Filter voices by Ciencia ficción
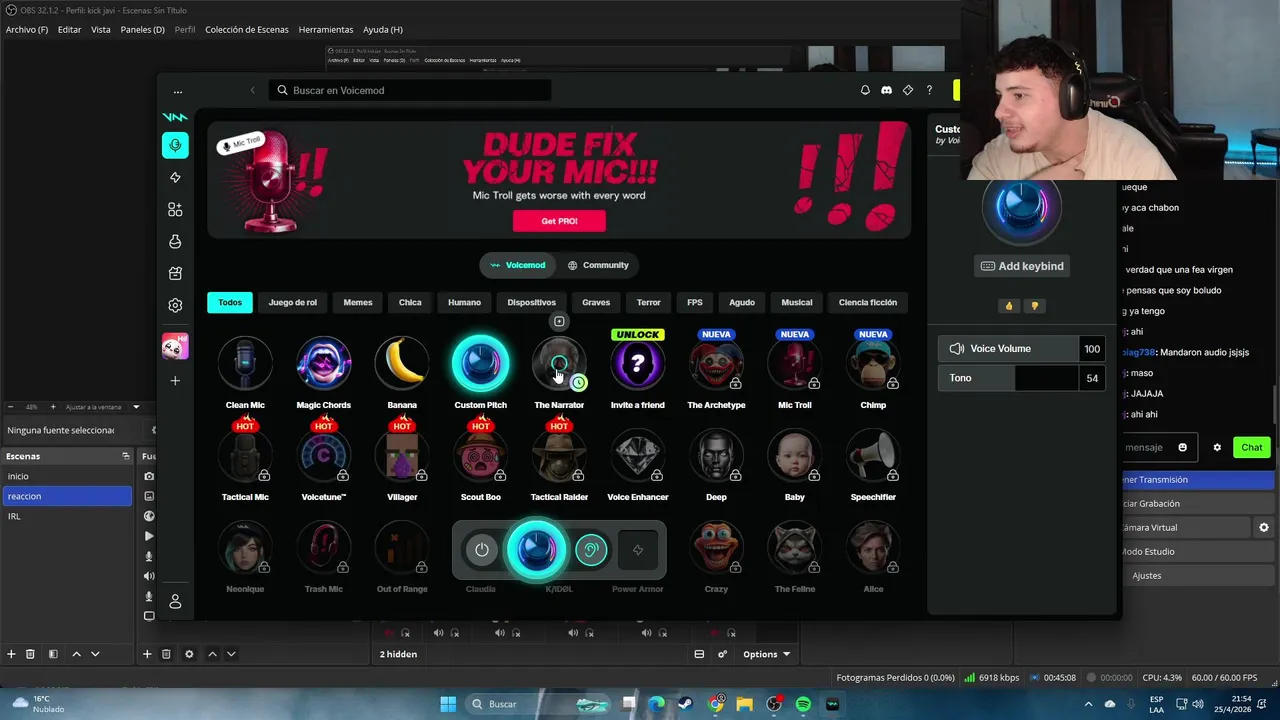This screenshot has width=1280, height=720. point(867,302)
